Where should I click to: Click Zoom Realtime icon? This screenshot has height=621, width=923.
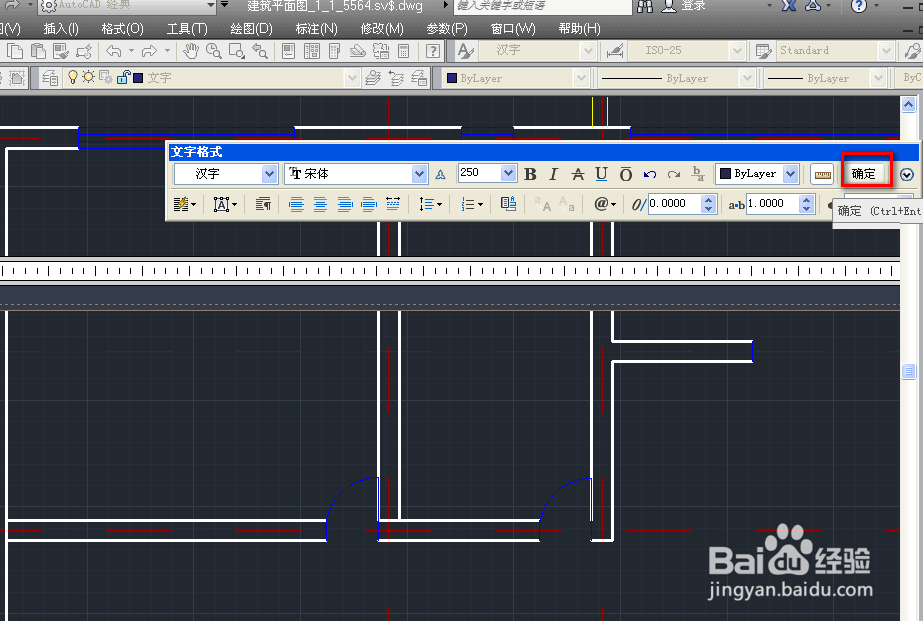tap(213, 51)
